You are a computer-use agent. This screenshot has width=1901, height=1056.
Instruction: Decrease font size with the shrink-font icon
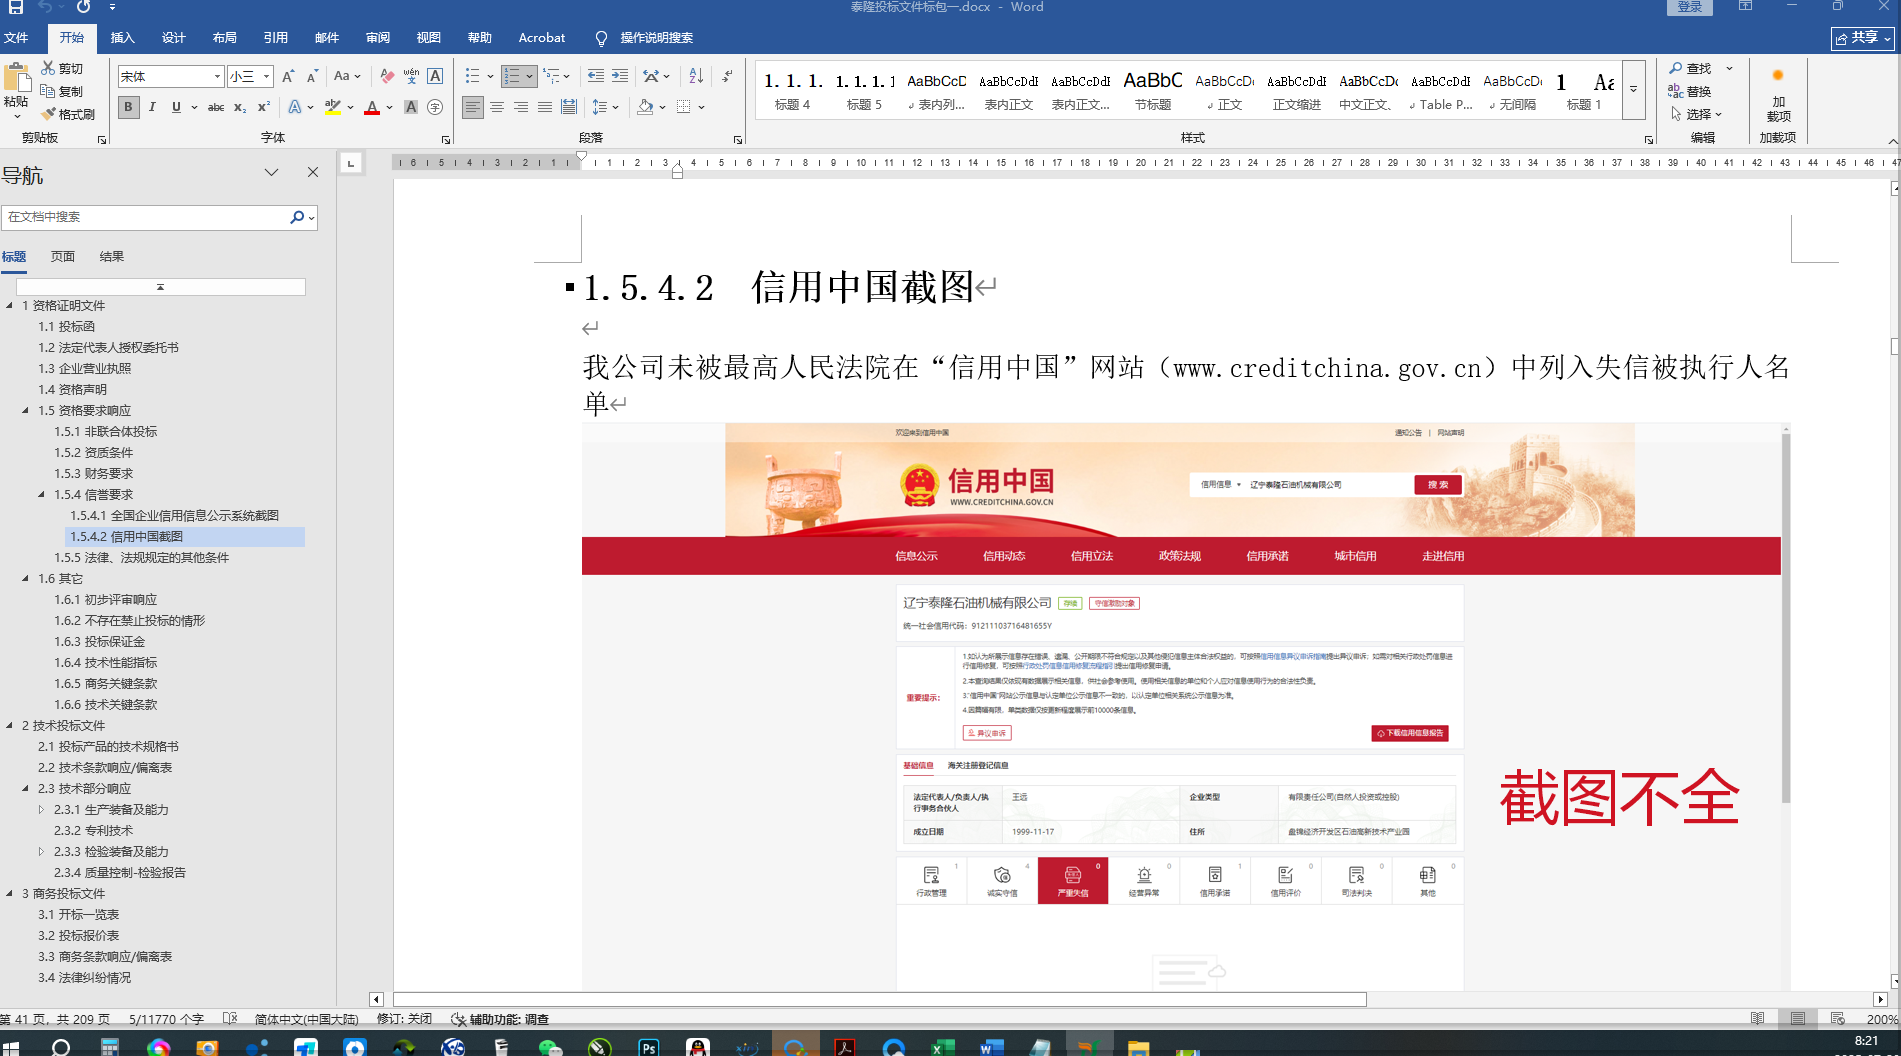tap(312, 77)
